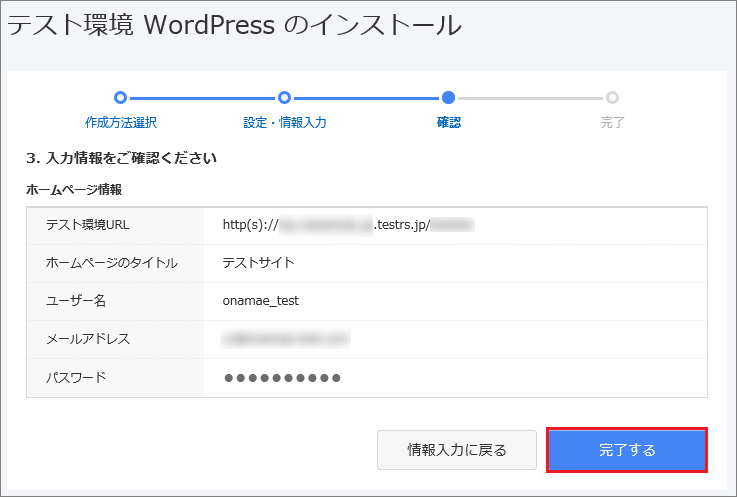The width and height of the screenshot is (737, 497).
Task: Click the blurred email address value
Action: point(286,339)
